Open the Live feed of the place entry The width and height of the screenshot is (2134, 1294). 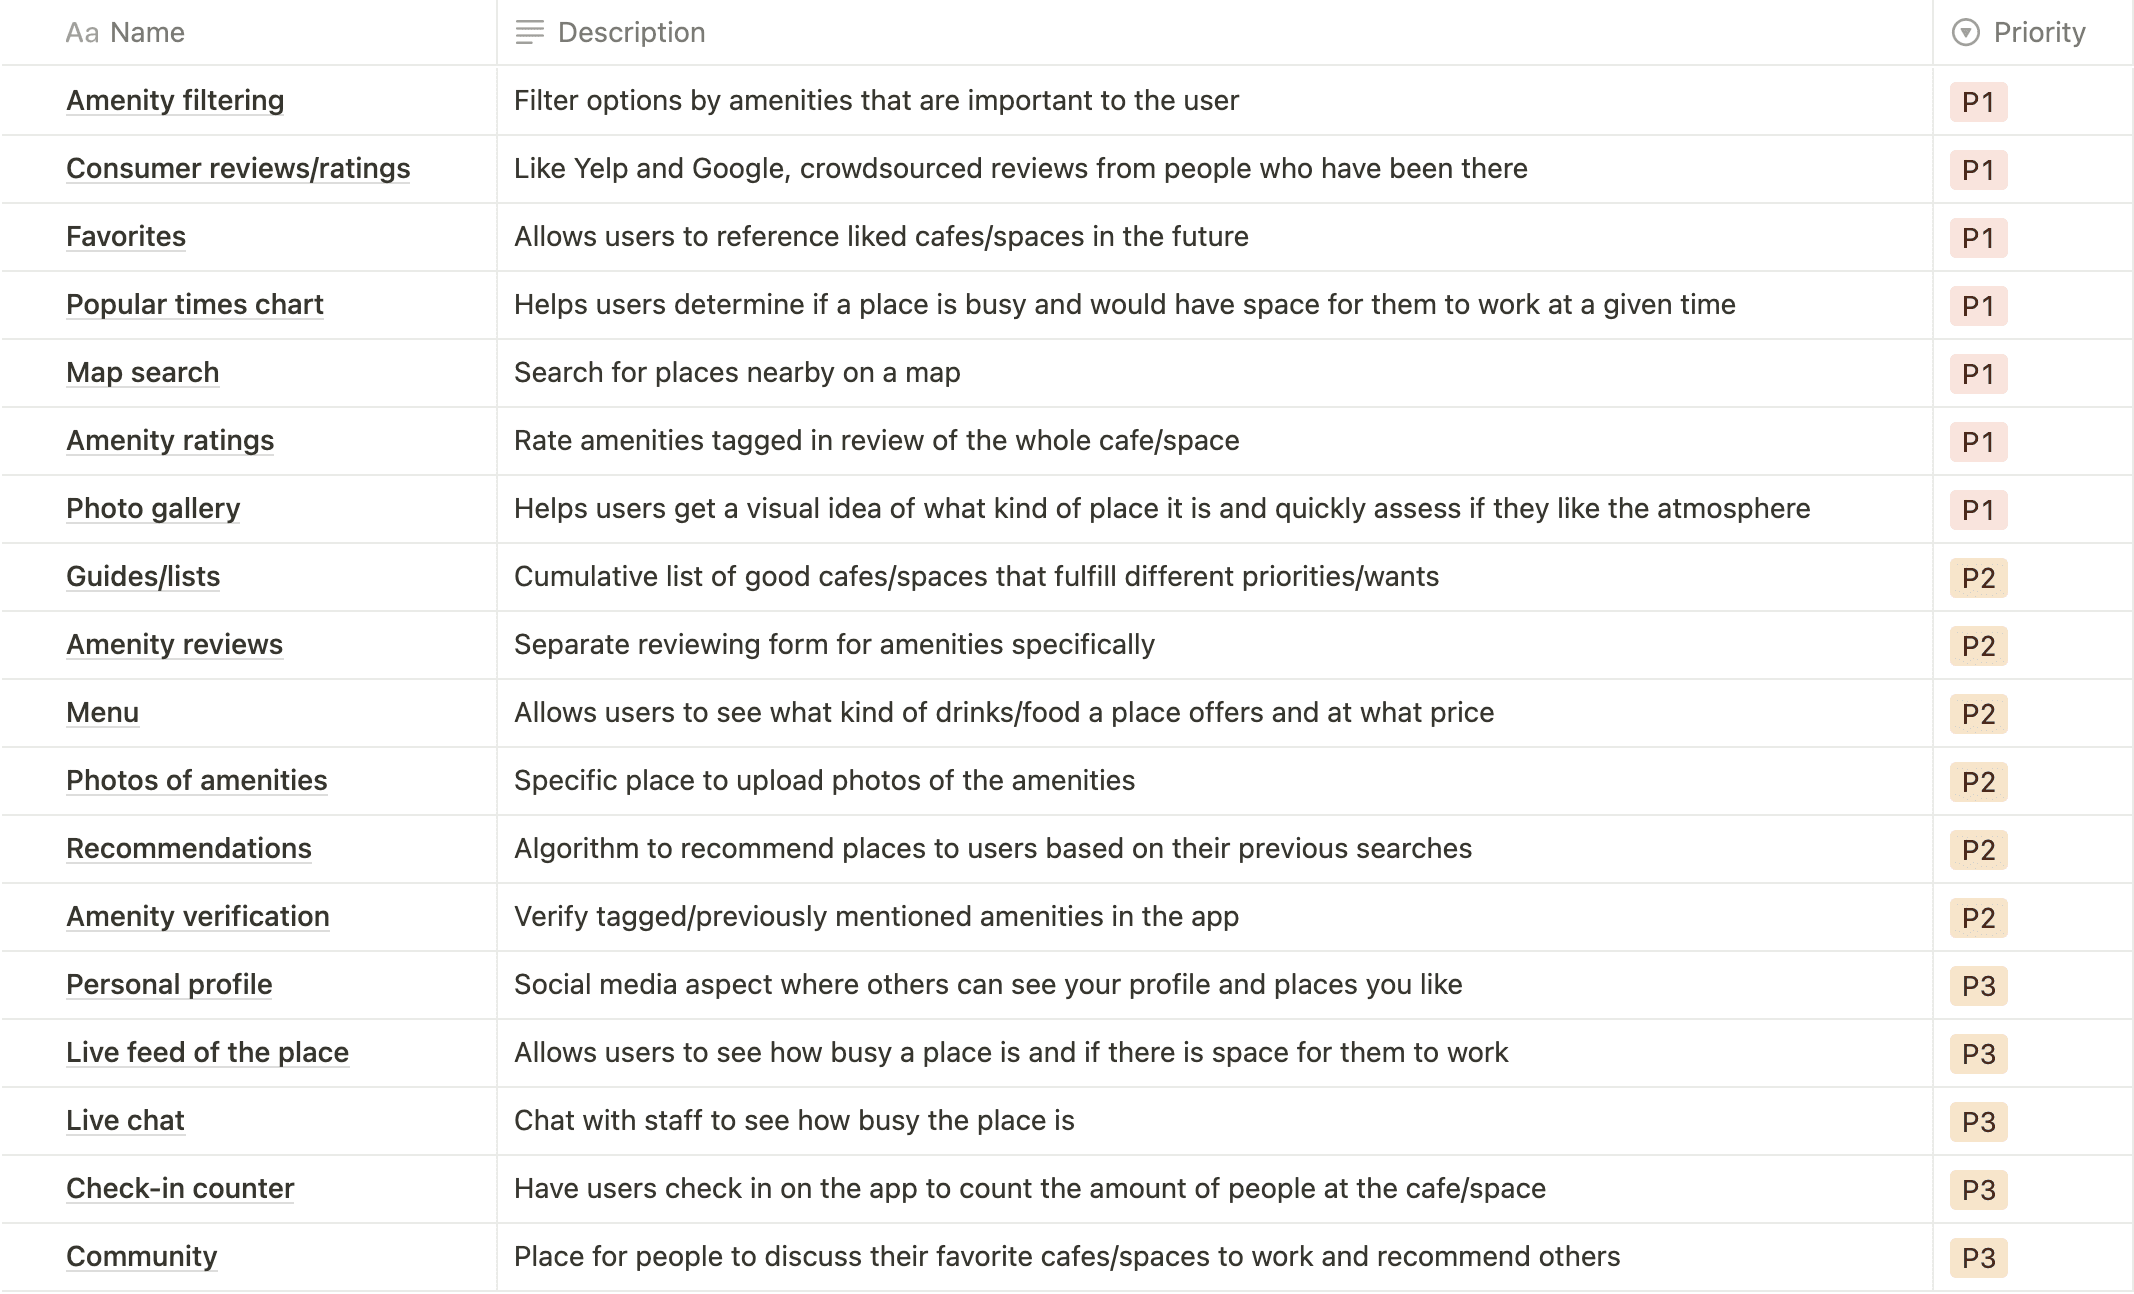pyautogui.click(x=207, y=1053)
